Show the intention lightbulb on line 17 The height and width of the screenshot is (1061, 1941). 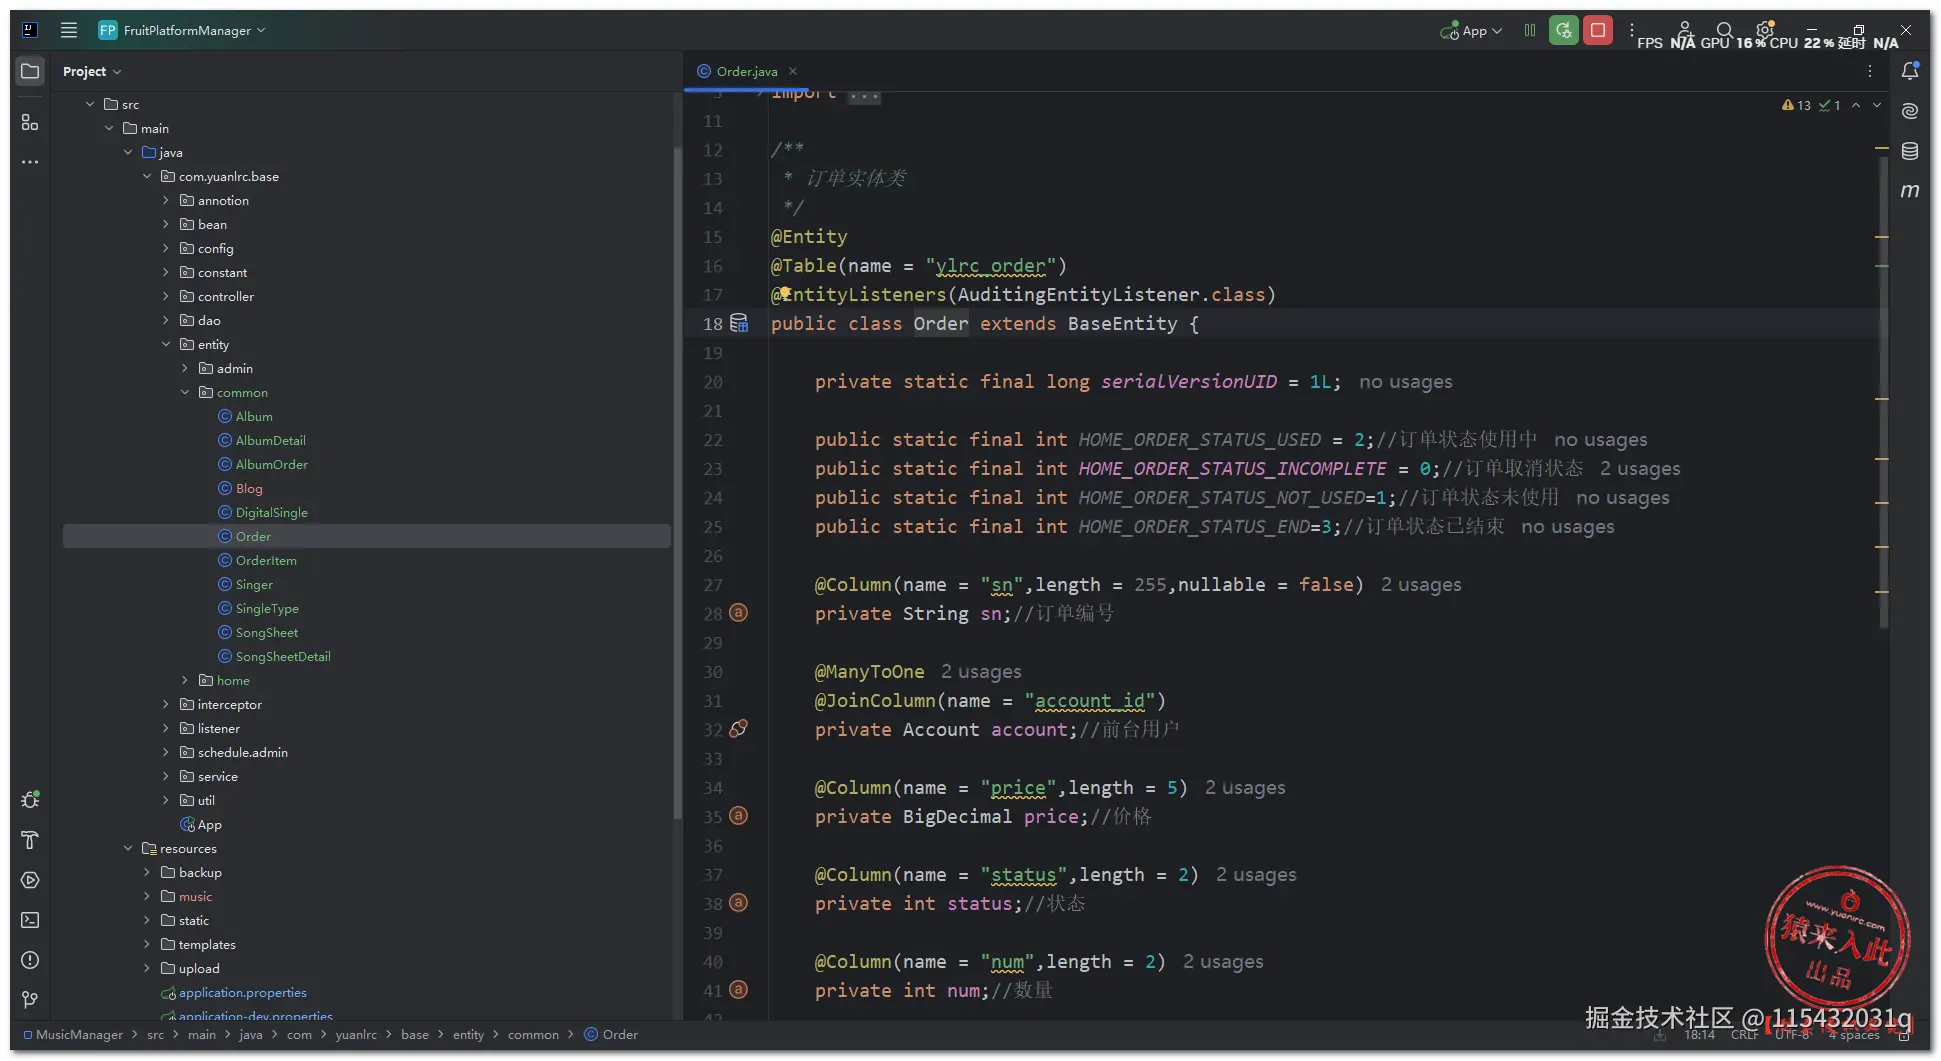pyautogui.click(x=785, y=294)
